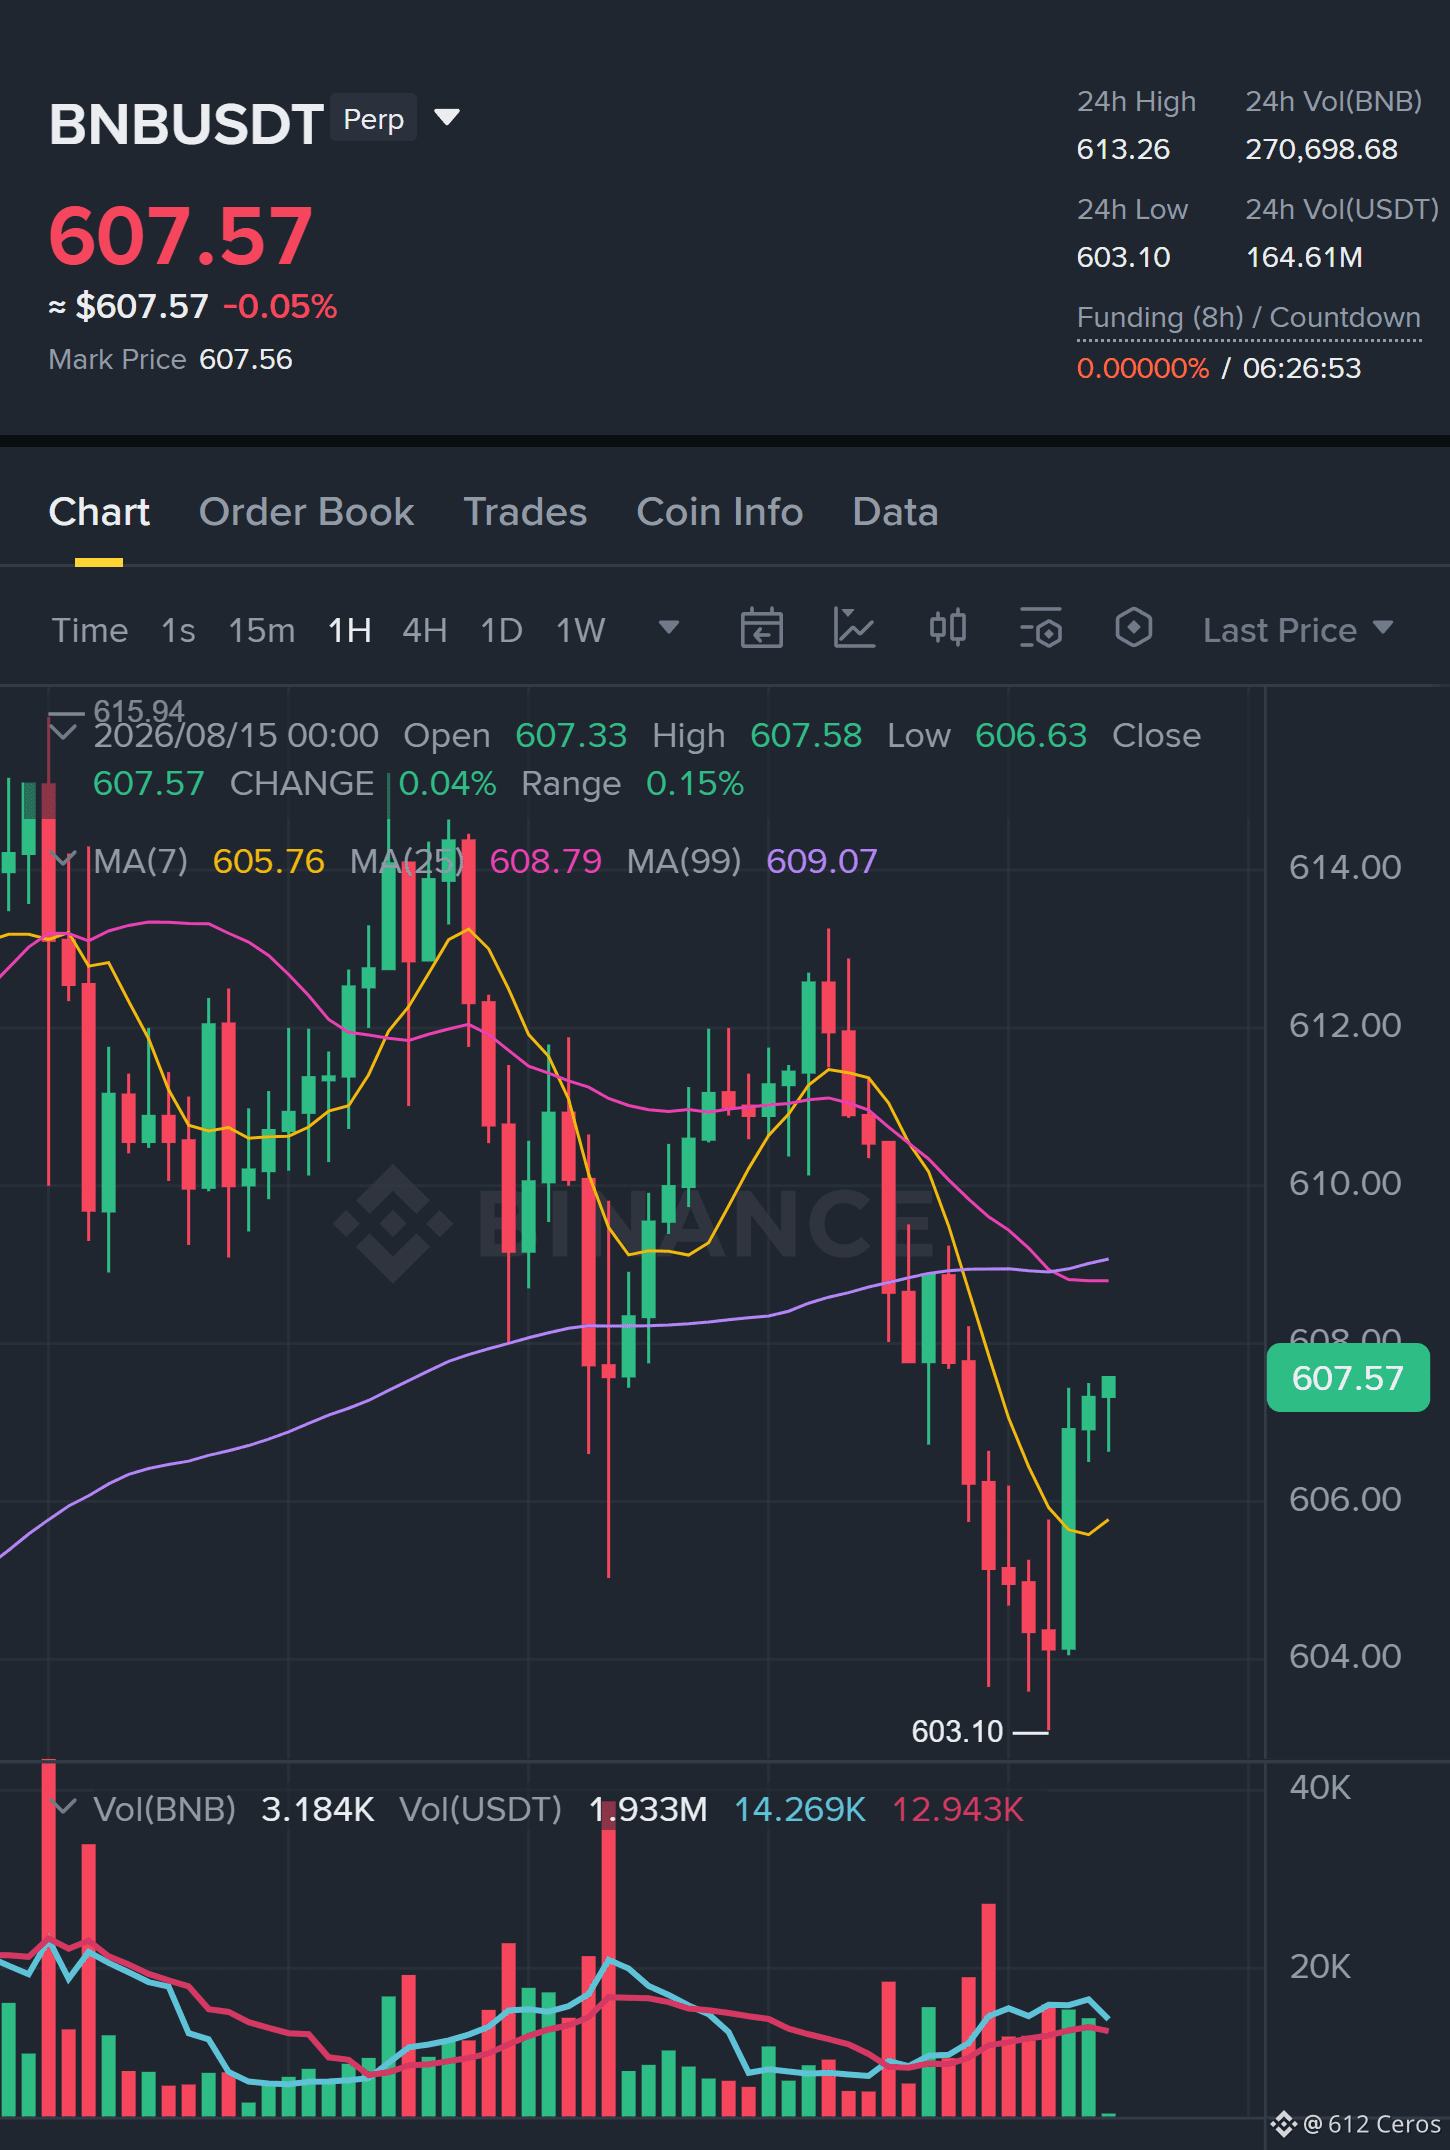Select the 1W interval
The height and width of the screenshot is (2150, 1450).
581,630
